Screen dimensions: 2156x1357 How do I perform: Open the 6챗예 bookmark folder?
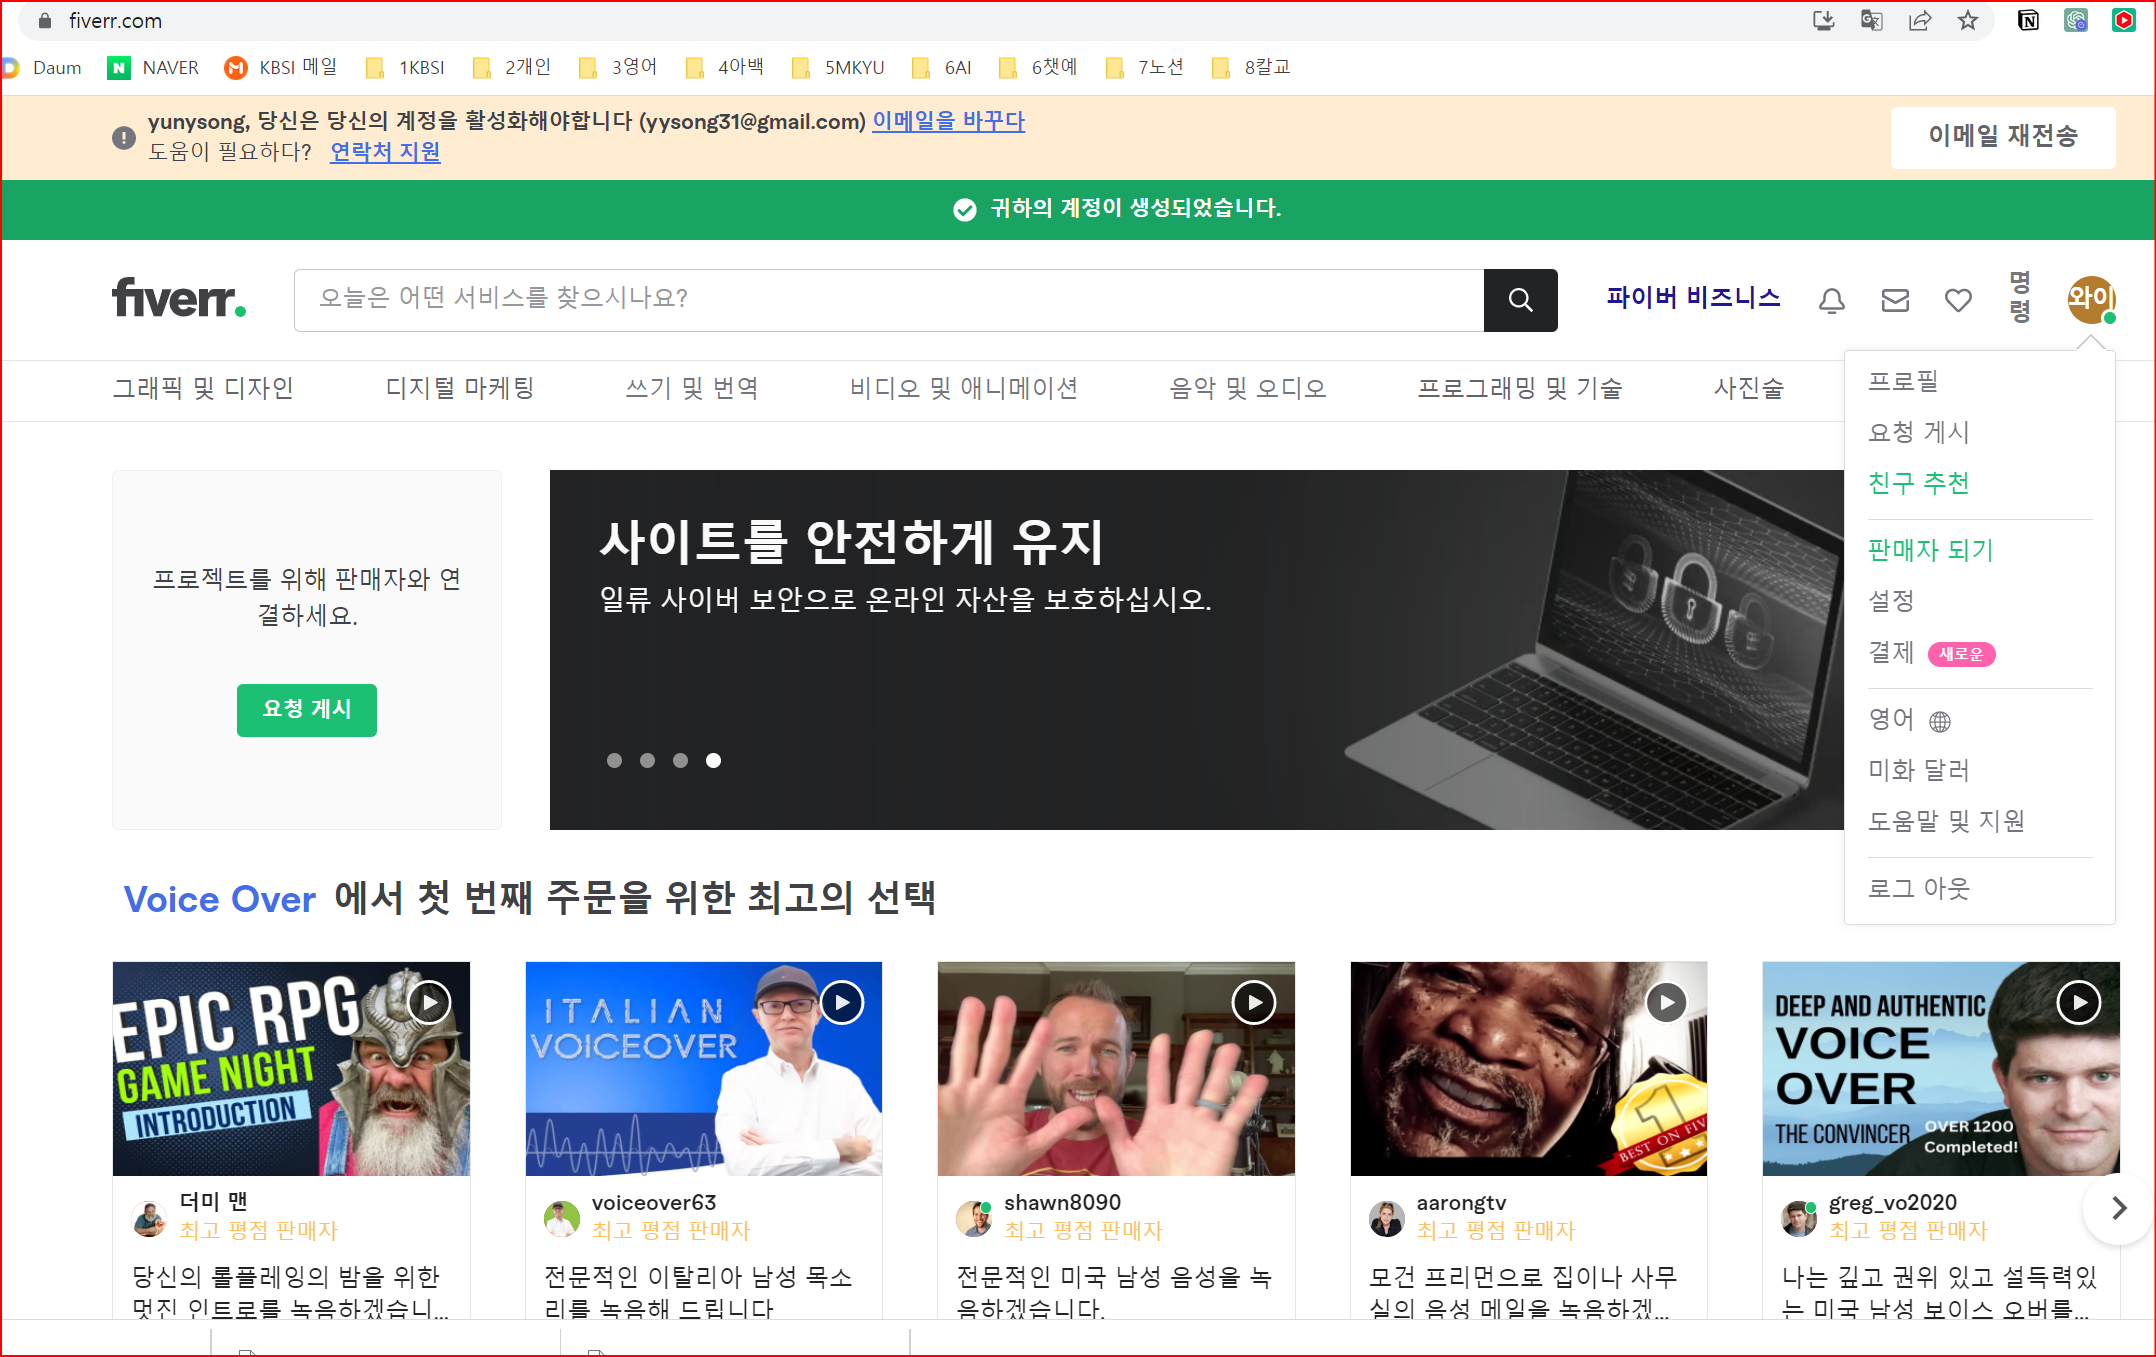pyautogui.click(x=1038, y=67)
